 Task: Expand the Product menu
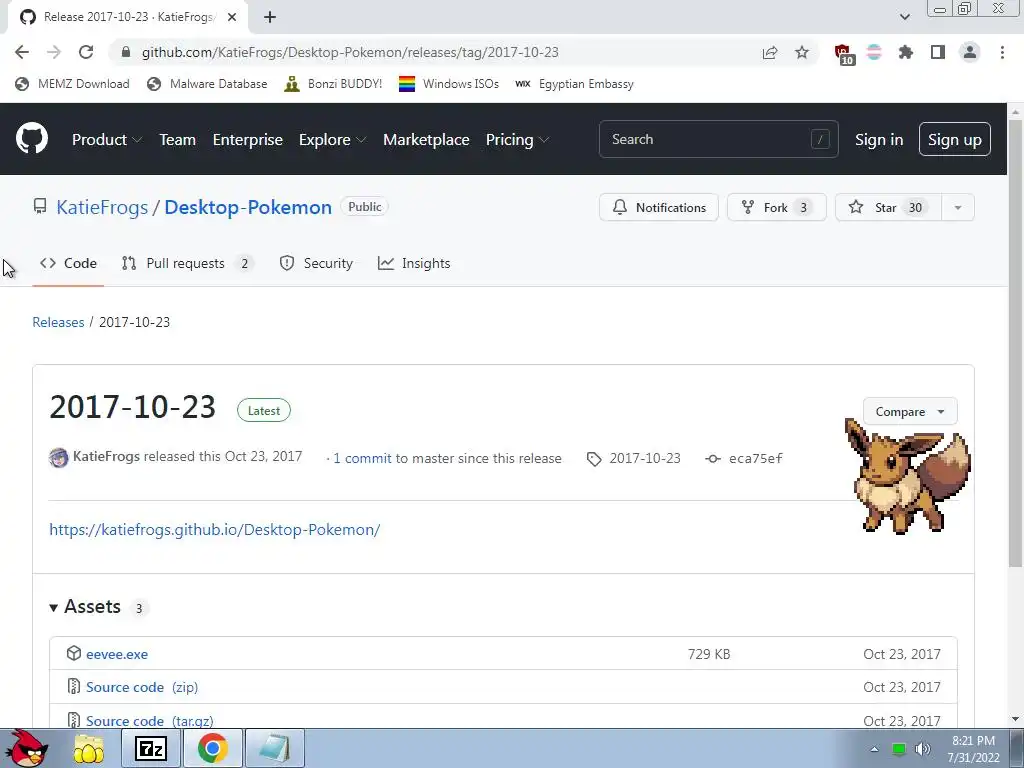click(107, 139)
